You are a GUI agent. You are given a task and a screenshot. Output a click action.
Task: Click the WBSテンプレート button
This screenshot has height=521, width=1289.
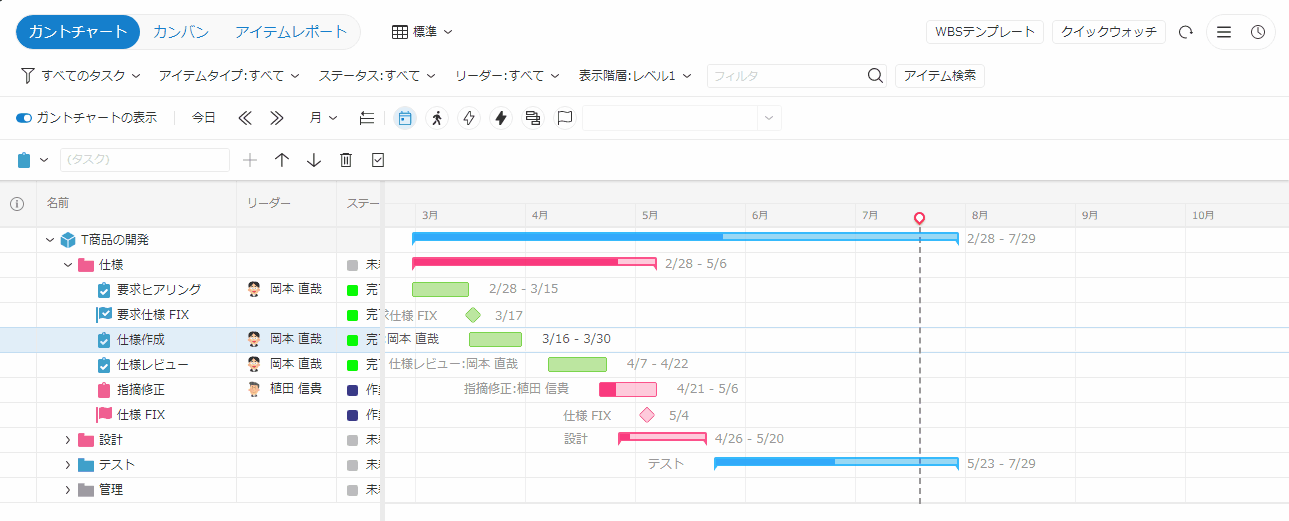pyautogui.click(x=985, y=32)
